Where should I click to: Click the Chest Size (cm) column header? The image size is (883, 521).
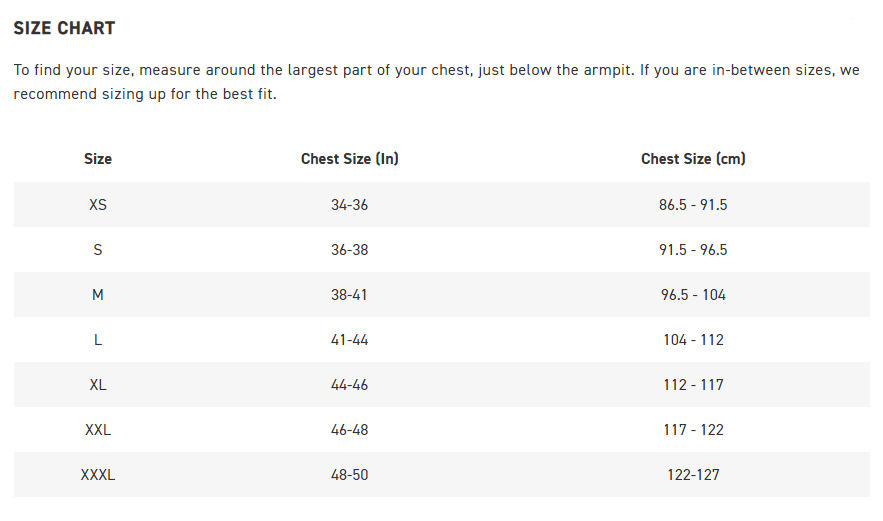[693, 159]
